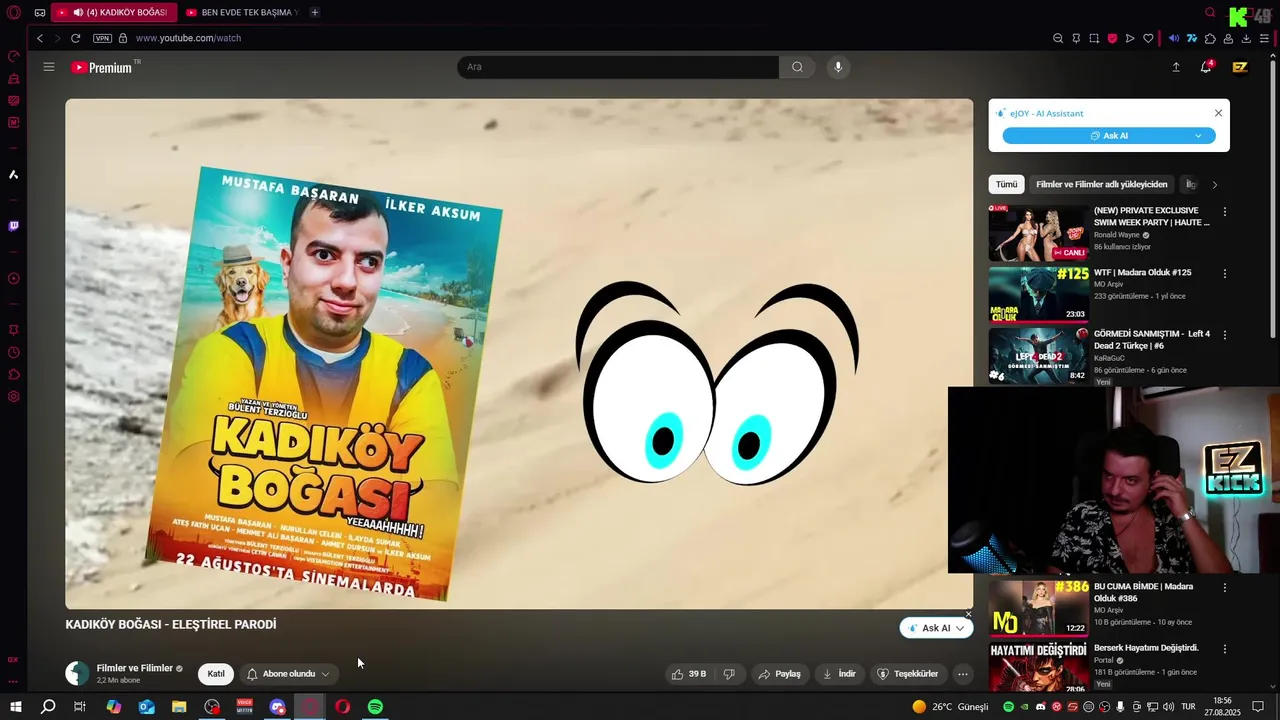Click the floating Ask AI pill
The width and height of the screenshot is (1280, 720).
(x=936, y=628)
